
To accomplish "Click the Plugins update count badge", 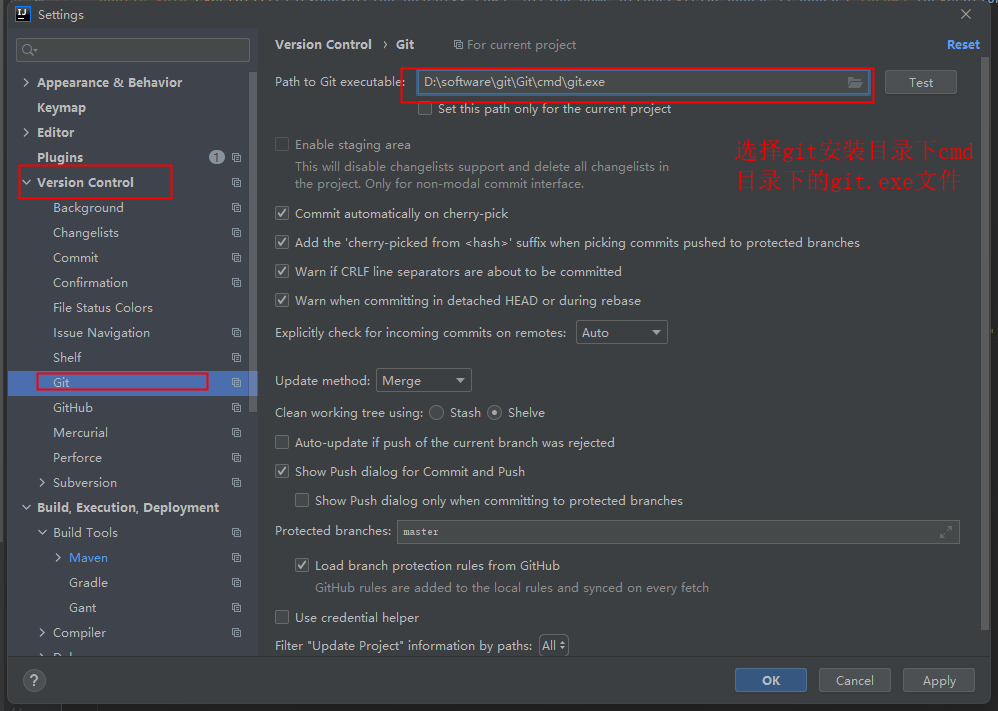I will point(217,157).
